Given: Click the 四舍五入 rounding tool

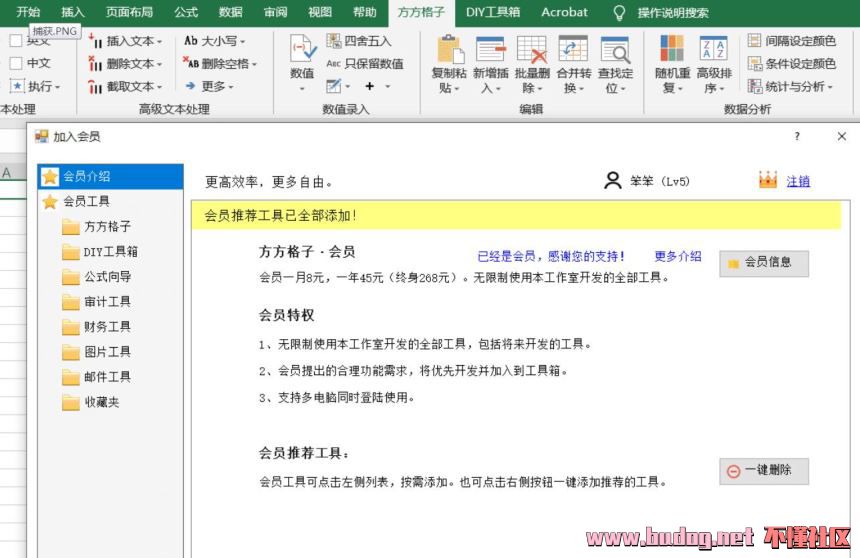Looking at the screenshot, I should pyautogui.click(x=359, y=41).
